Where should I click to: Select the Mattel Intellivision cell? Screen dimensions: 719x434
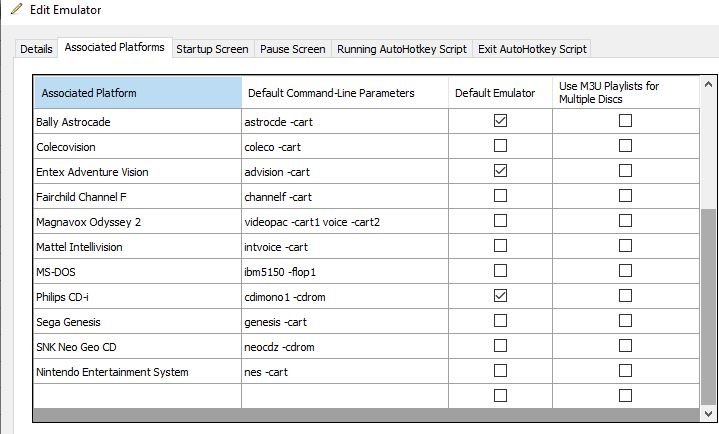[138, 247]
